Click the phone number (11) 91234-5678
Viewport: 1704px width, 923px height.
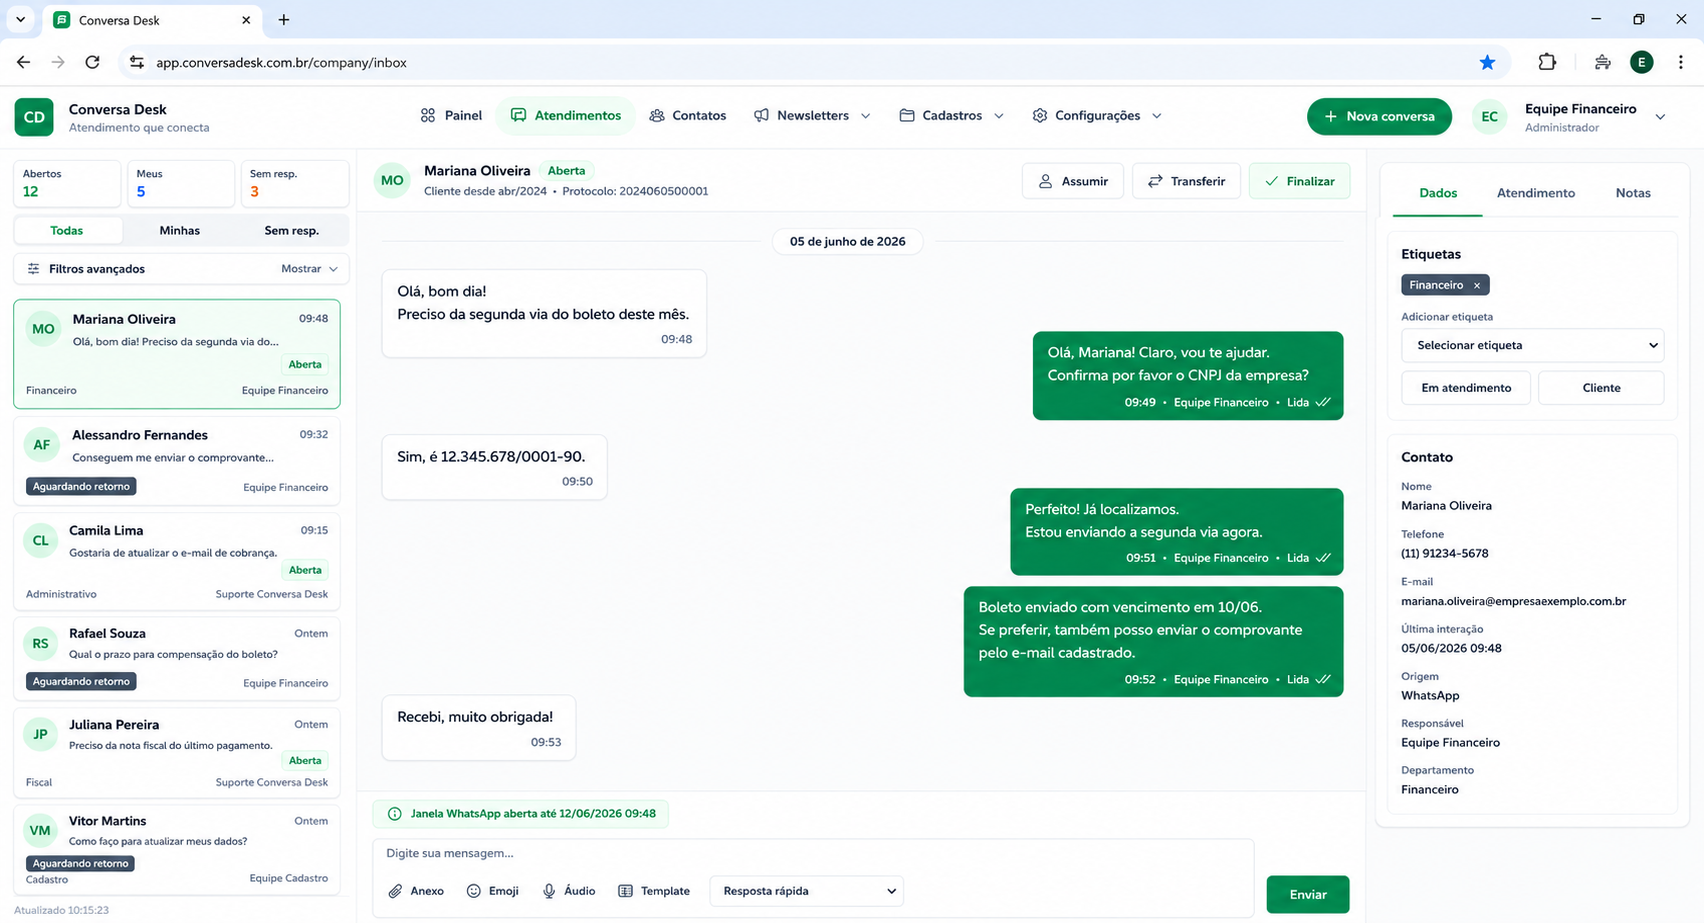point(1445,553)
